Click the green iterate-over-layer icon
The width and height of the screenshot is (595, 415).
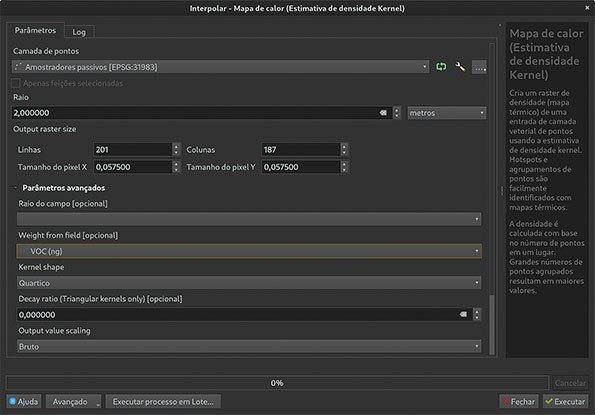(441, 67)
